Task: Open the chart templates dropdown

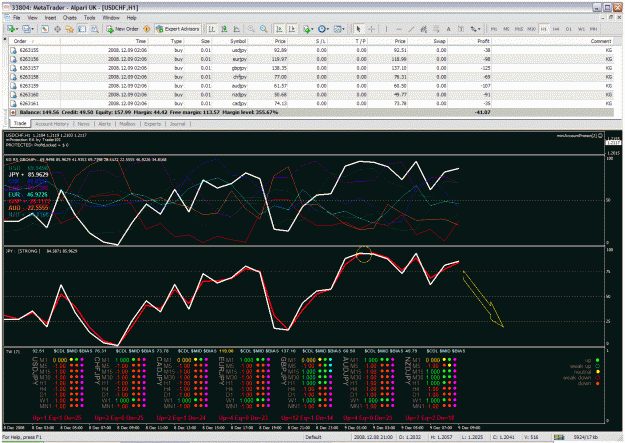Action: click(344, 29)
